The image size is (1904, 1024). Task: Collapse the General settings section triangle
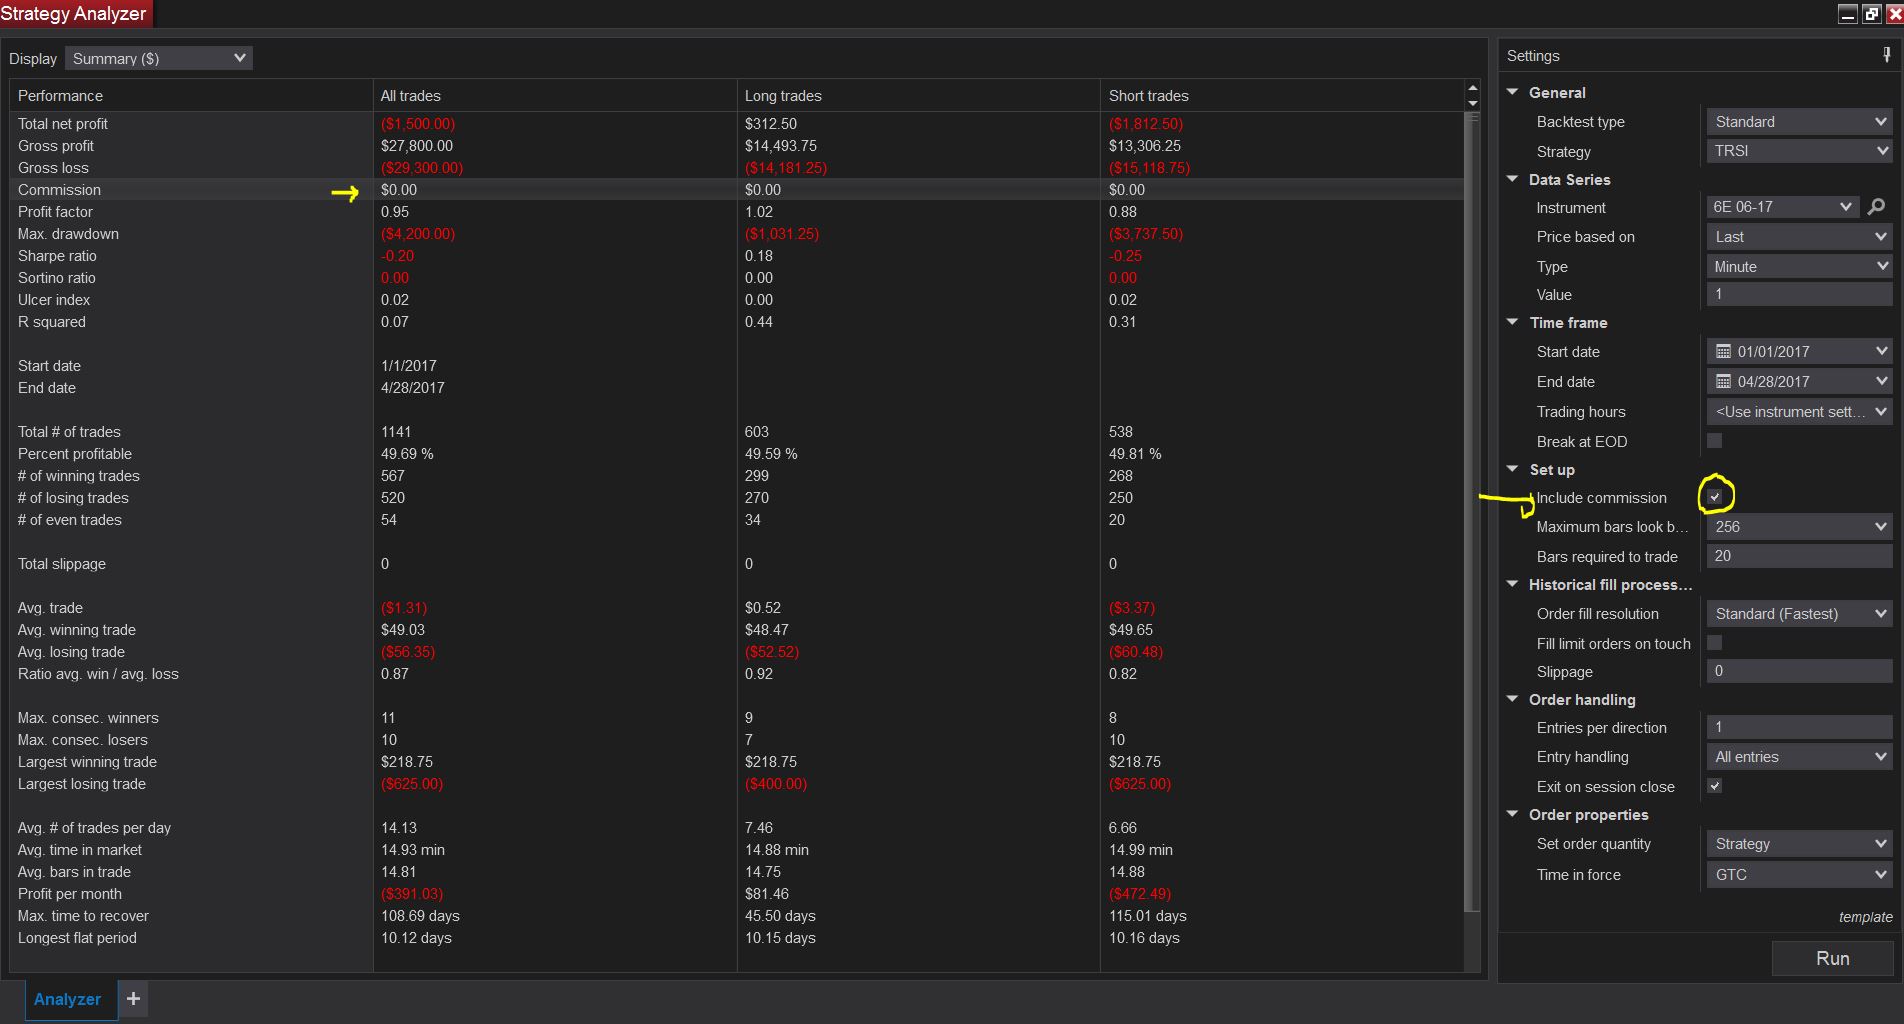[x=1513, y=92]
